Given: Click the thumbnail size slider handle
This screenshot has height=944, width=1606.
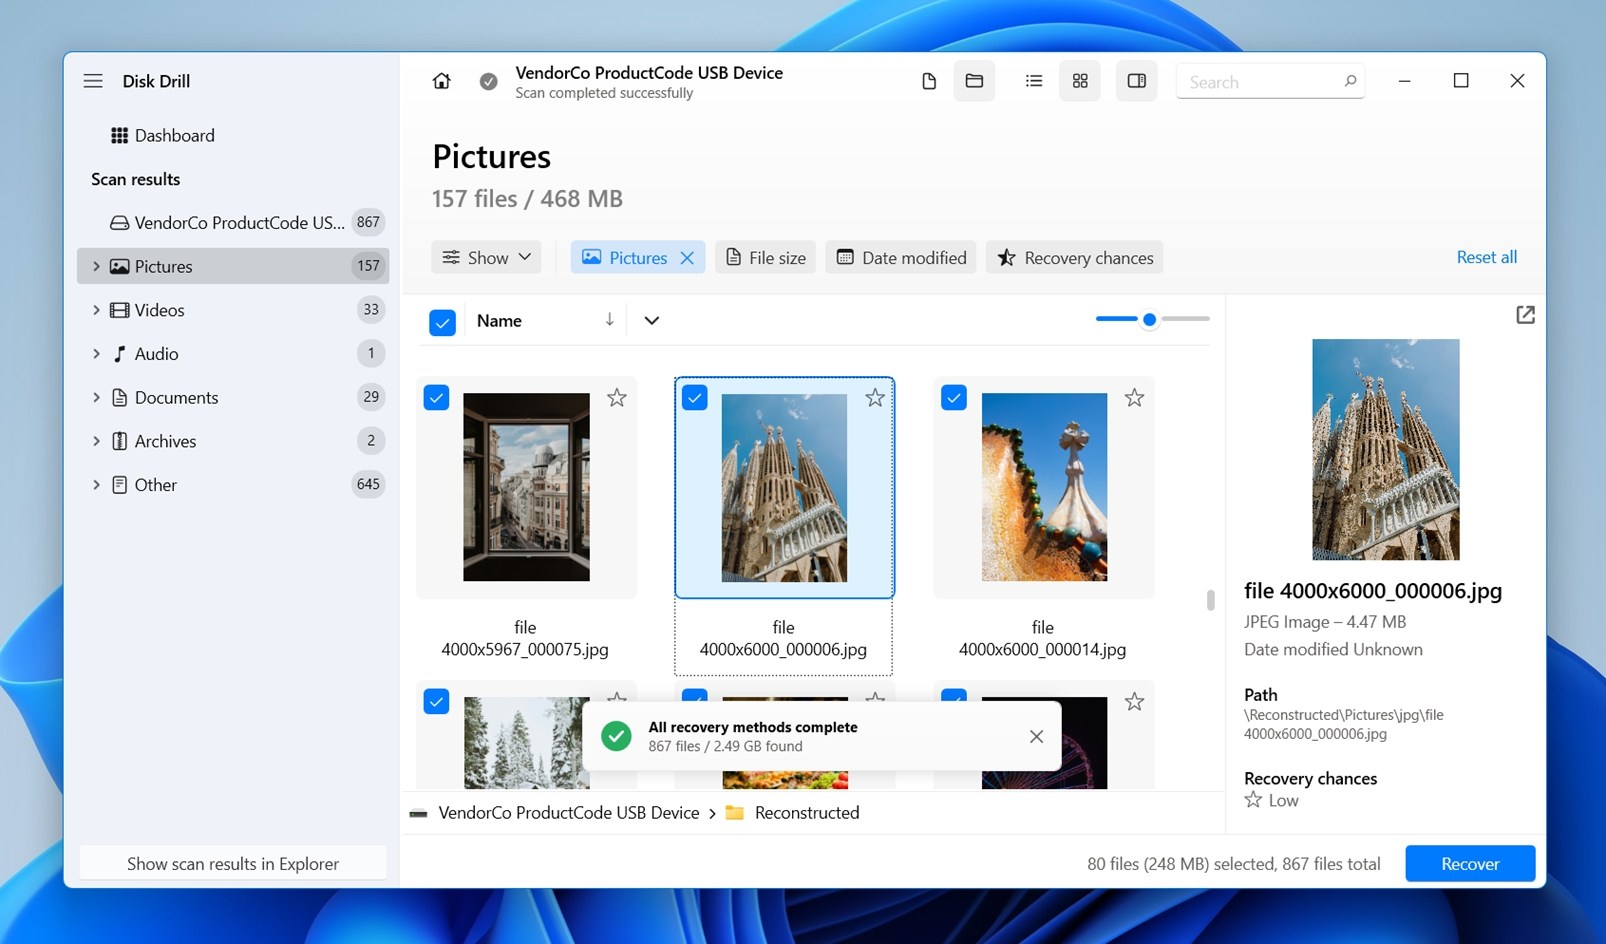Looking at the screenshot, I should 1150,319.
